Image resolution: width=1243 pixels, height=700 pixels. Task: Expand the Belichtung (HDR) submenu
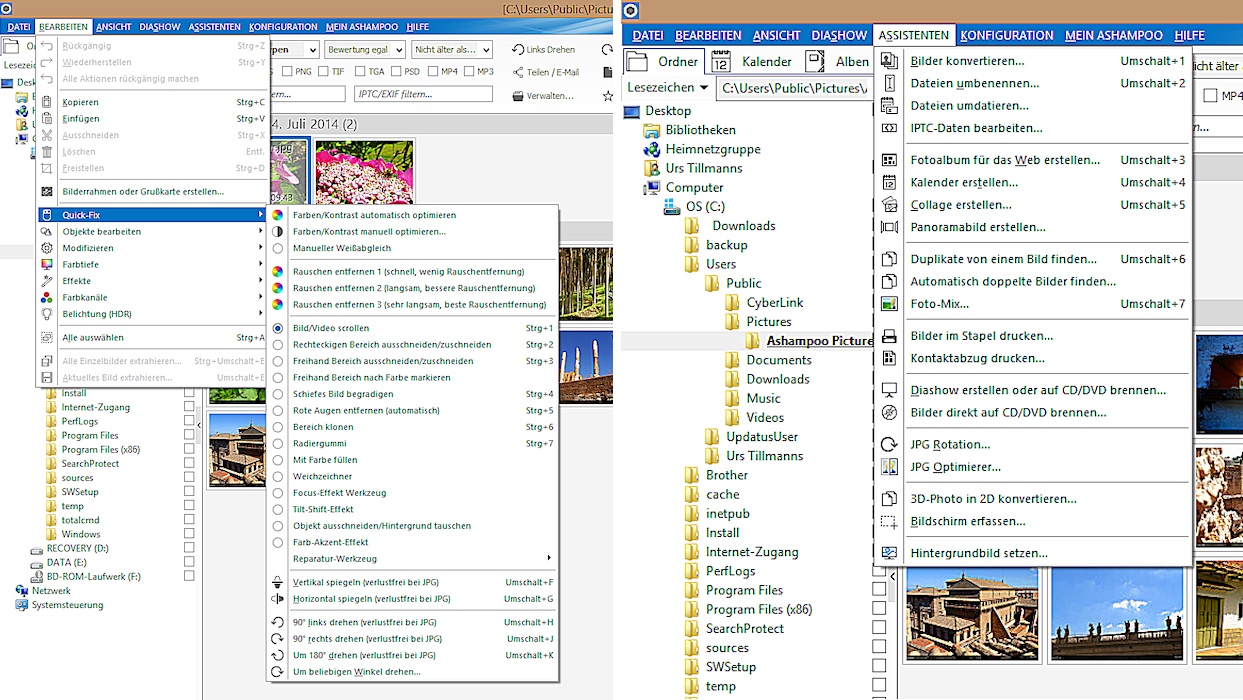coord(153,313)
